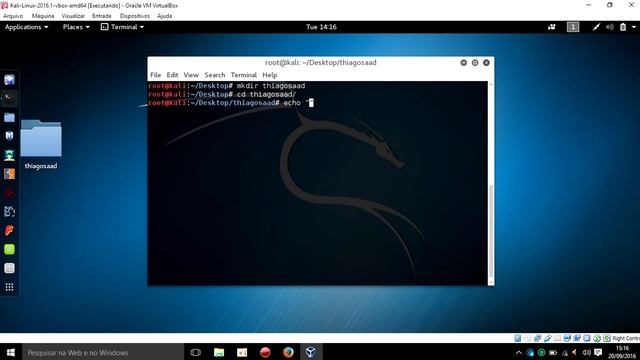
Task: Open the thiagosaad folder on the desktop
Action: [x=41, y=138]
